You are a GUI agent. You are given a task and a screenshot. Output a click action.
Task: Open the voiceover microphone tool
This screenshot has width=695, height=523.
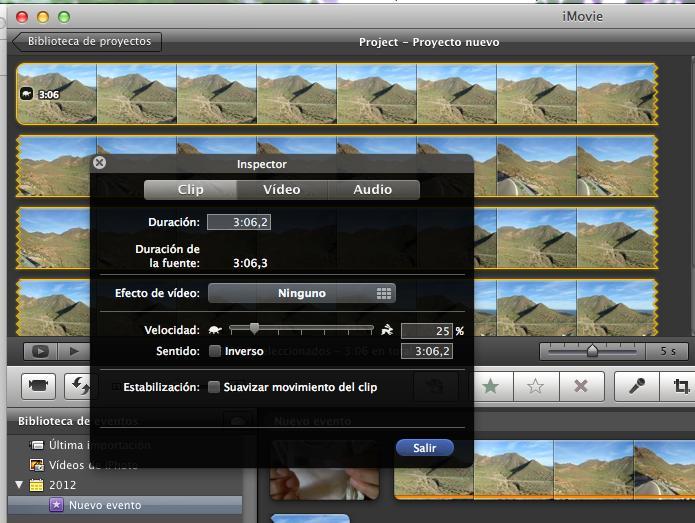pyautogui.click(x=636, y=386)
